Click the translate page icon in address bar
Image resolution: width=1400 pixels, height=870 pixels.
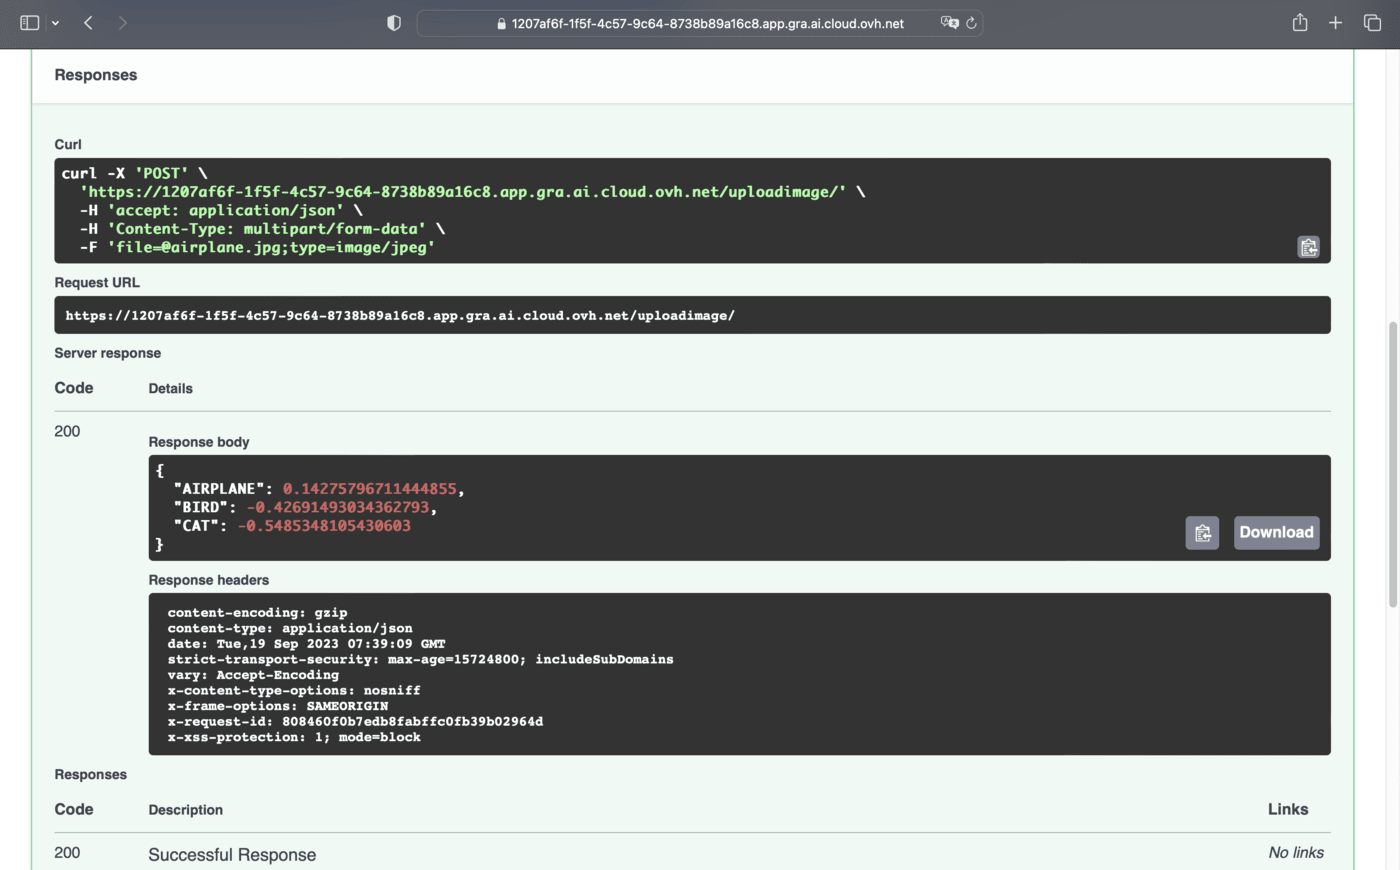(949, 23)
